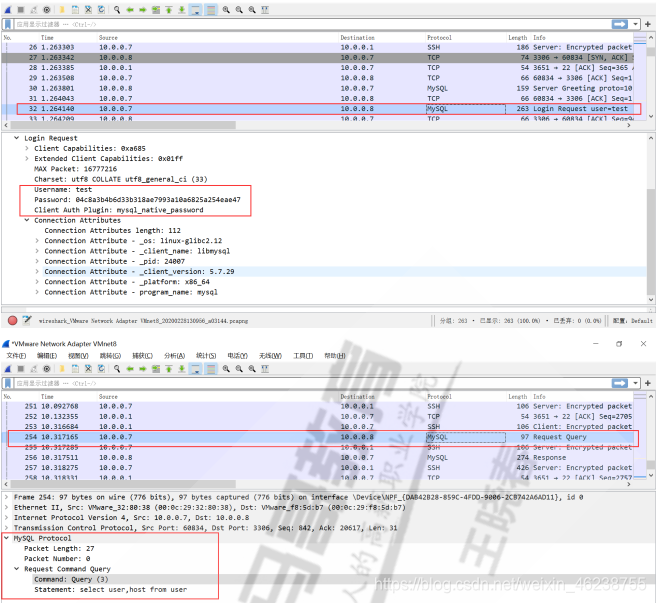The image size is (656, 603).
Task: Expand the Frame 254 details row
Action: point(6,497)
